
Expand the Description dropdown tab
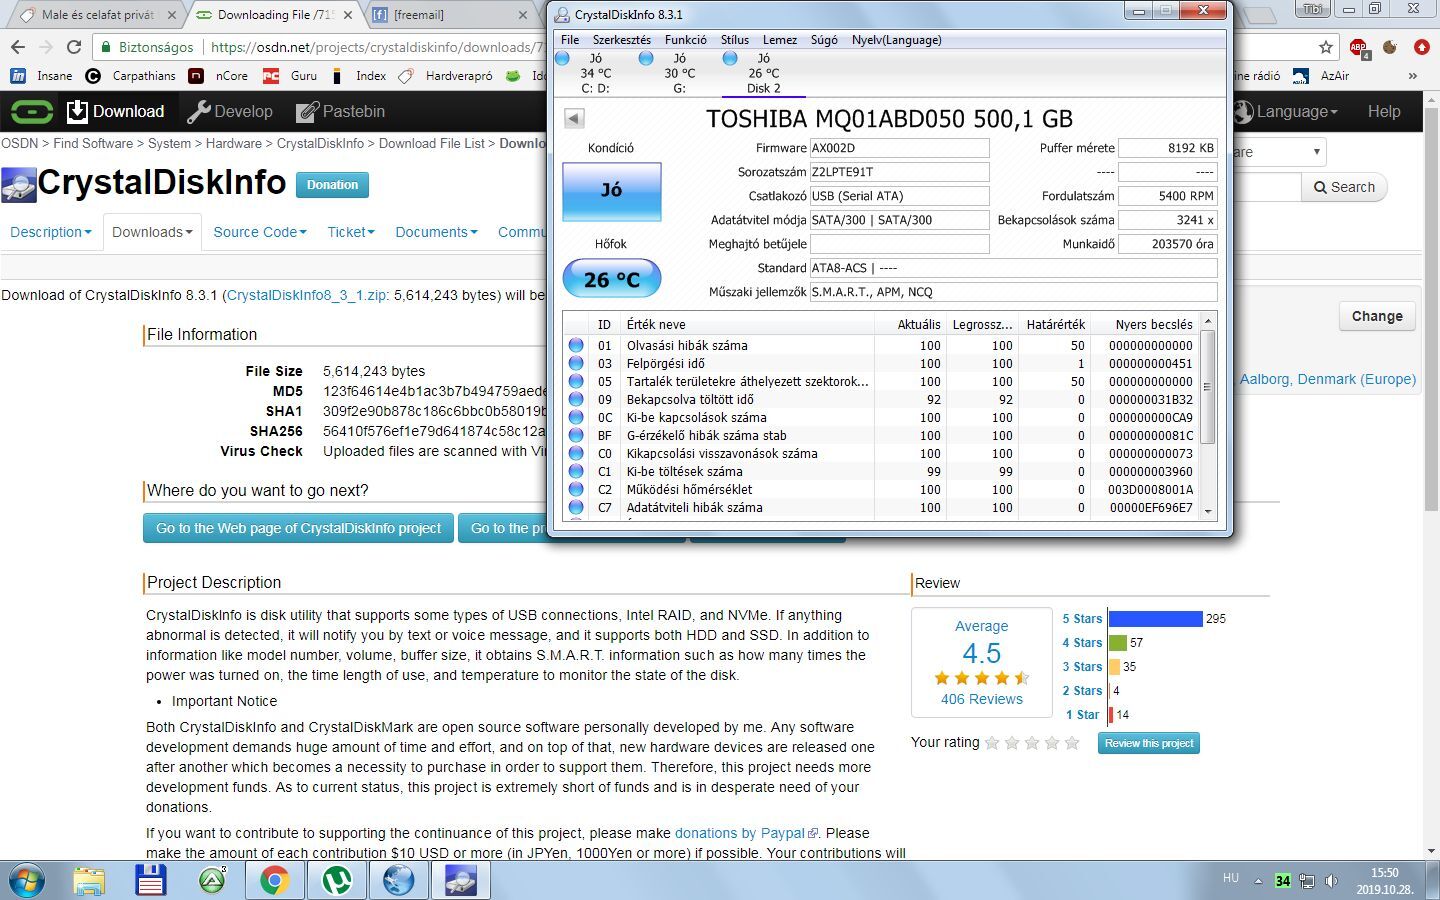50,232
